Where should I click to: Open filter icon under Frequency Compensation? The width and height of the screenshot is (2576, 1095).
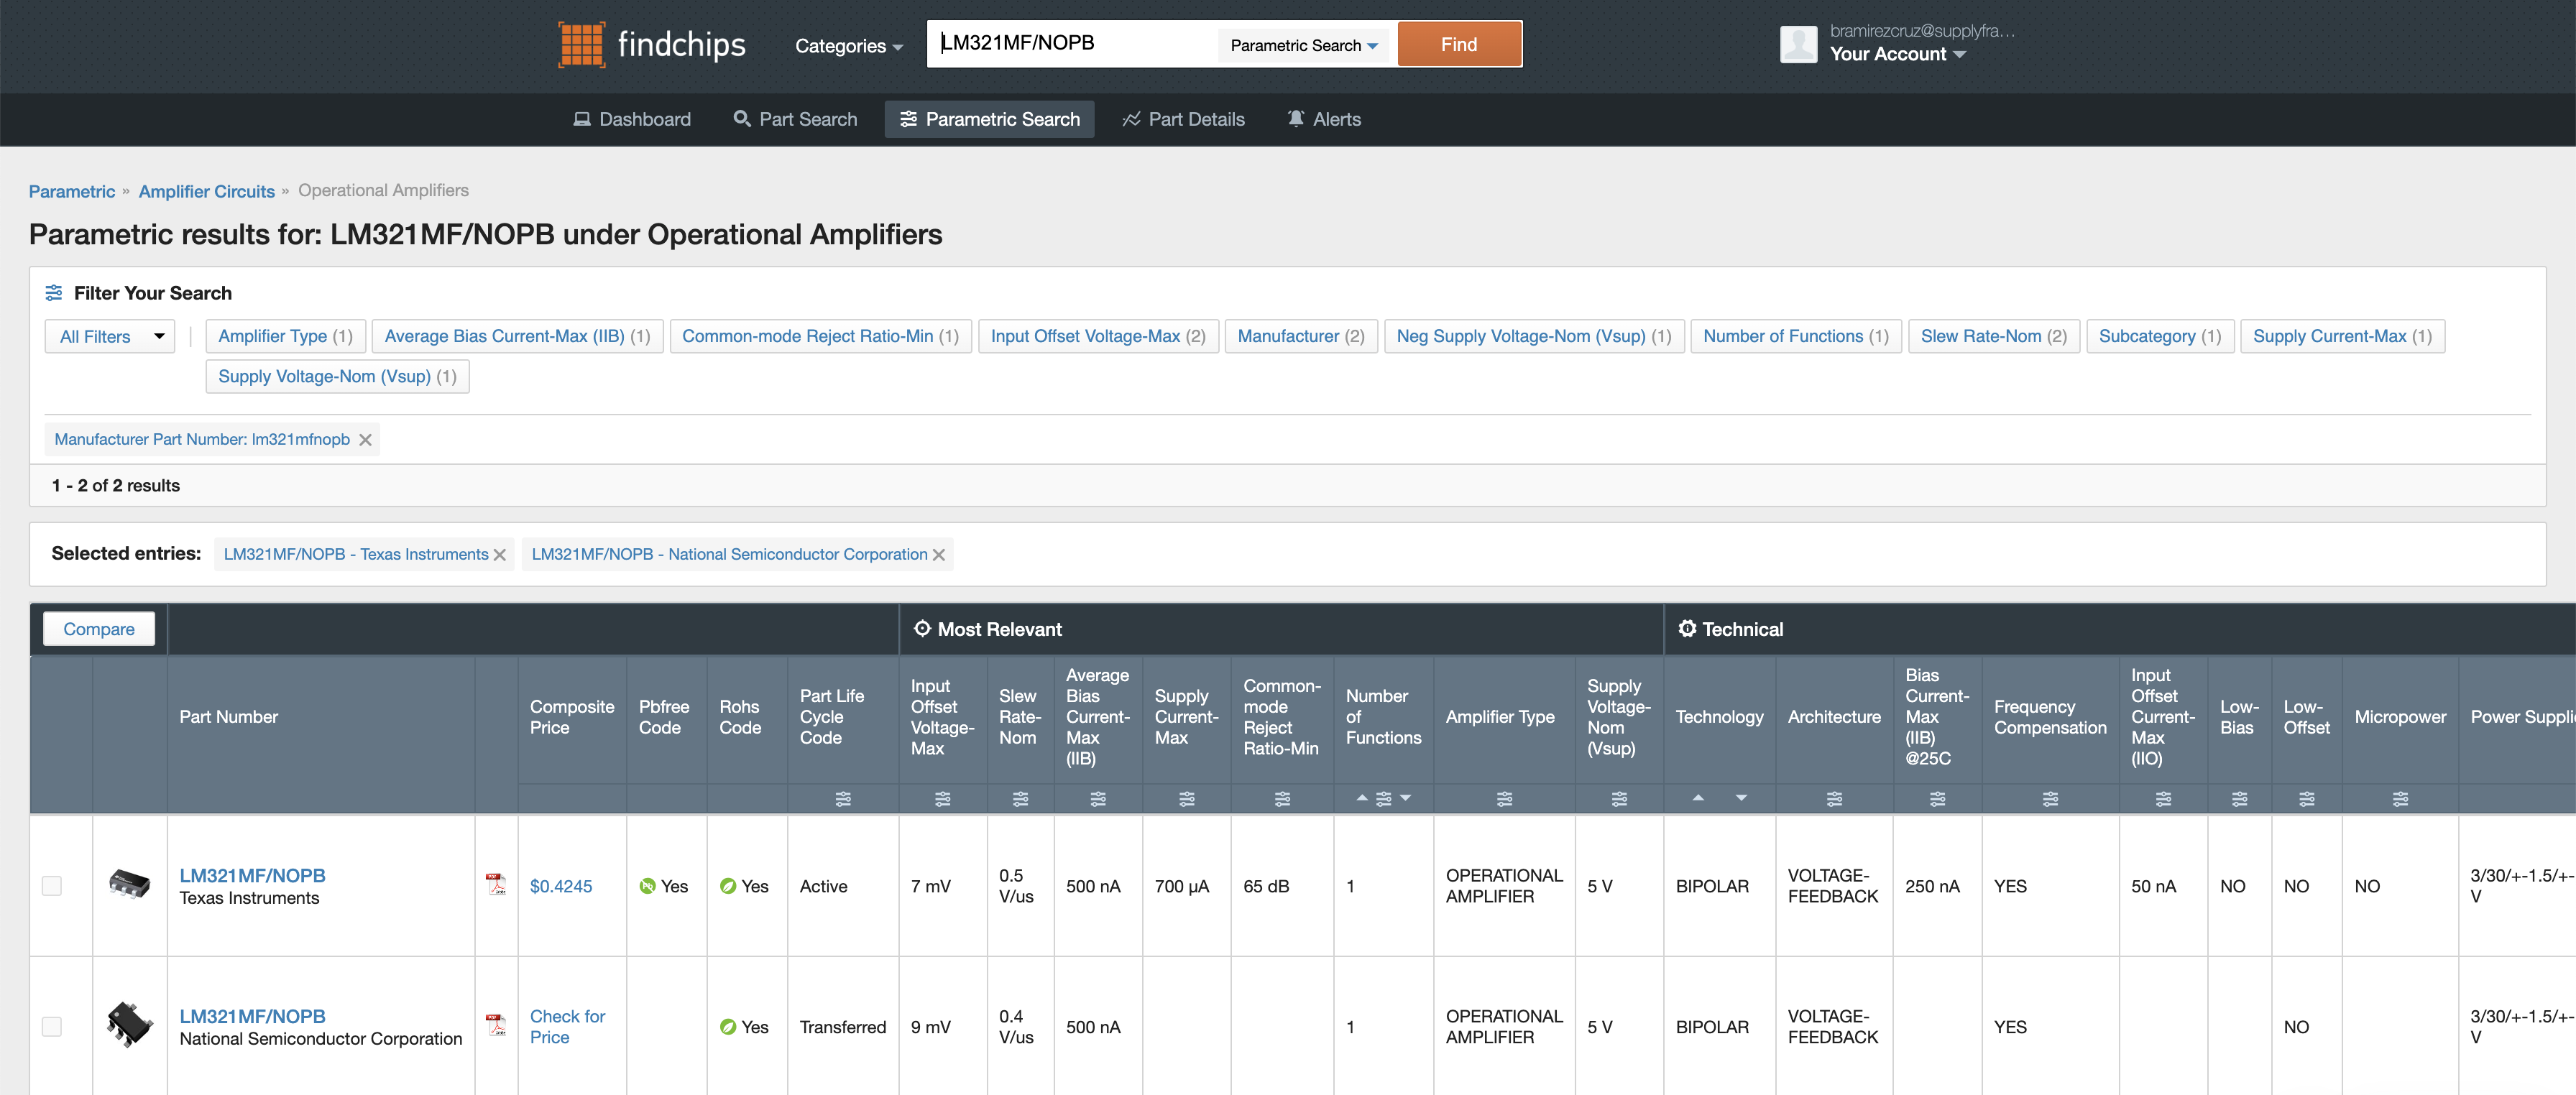pyautogui.click(x=2050, y=799)
